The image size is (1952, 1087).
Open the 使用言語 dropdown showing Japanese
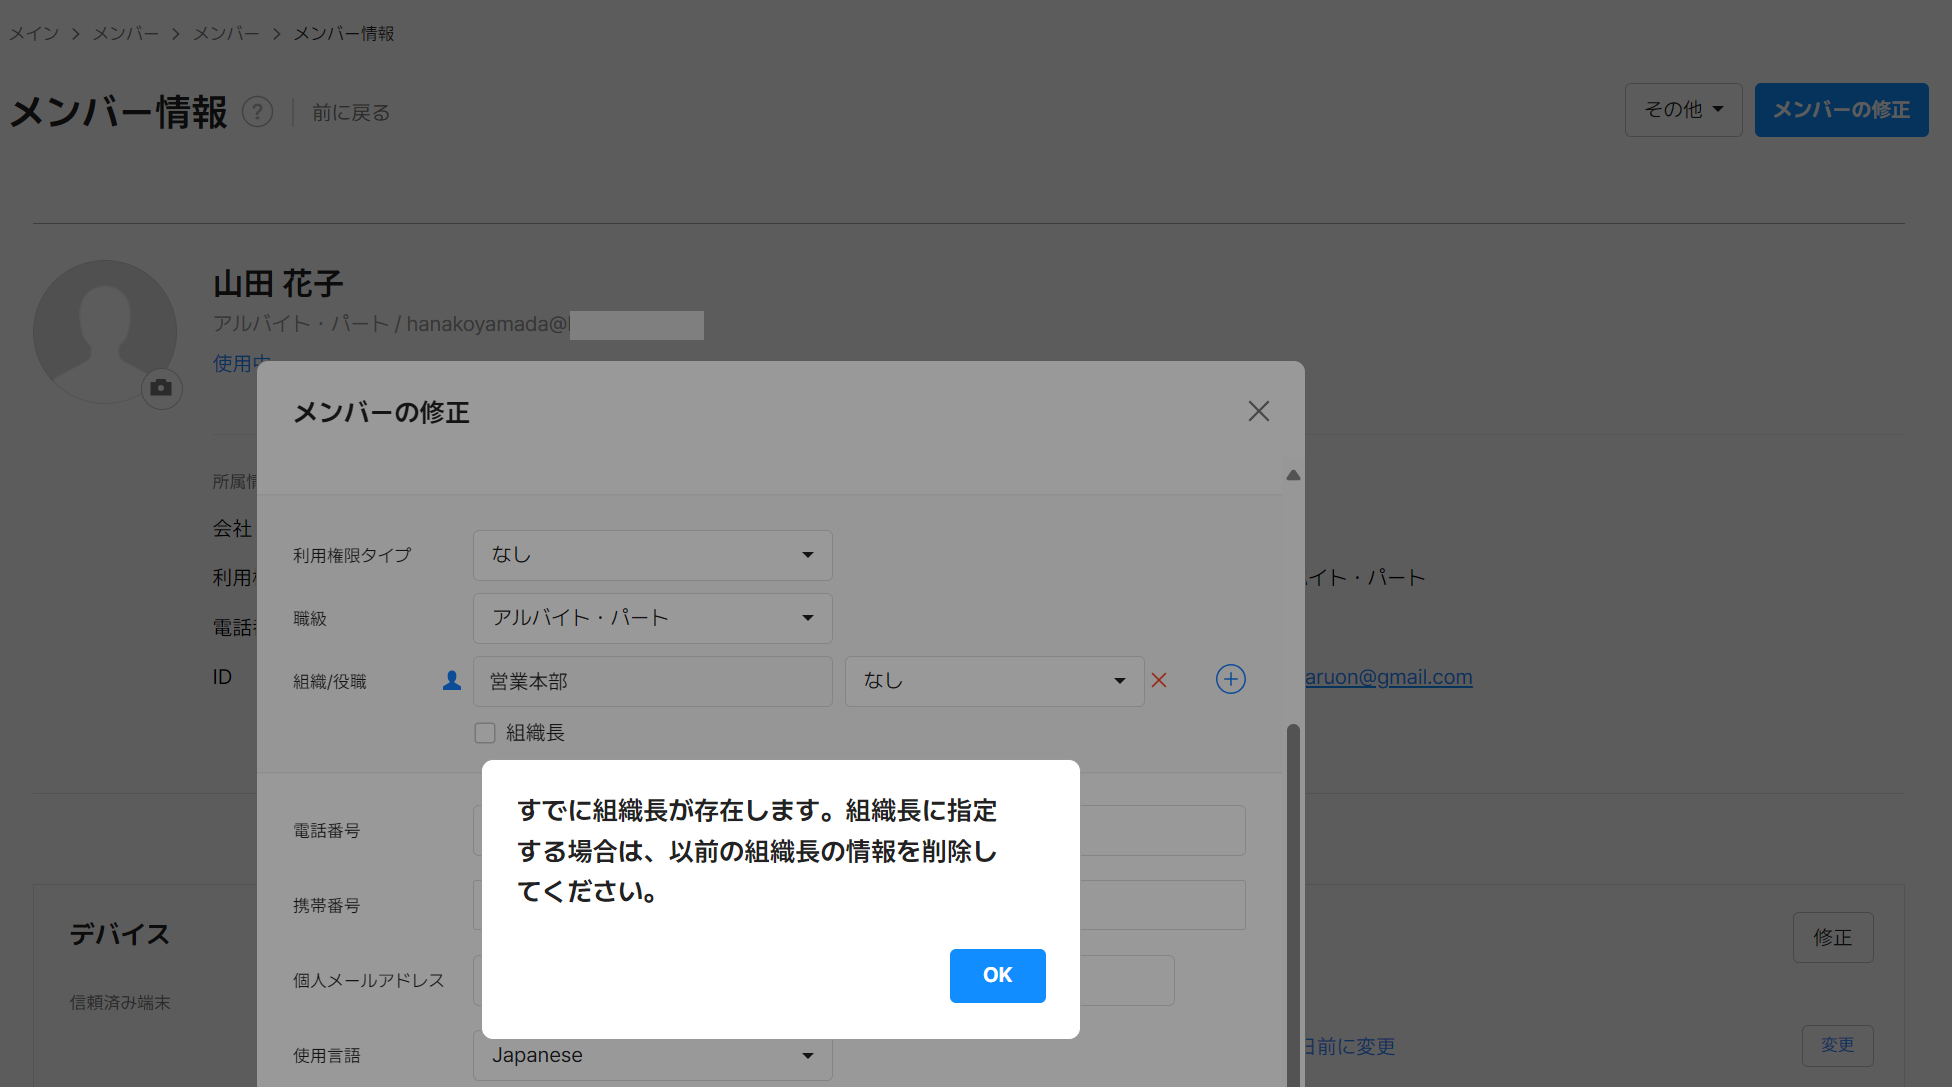(652, 1055)
